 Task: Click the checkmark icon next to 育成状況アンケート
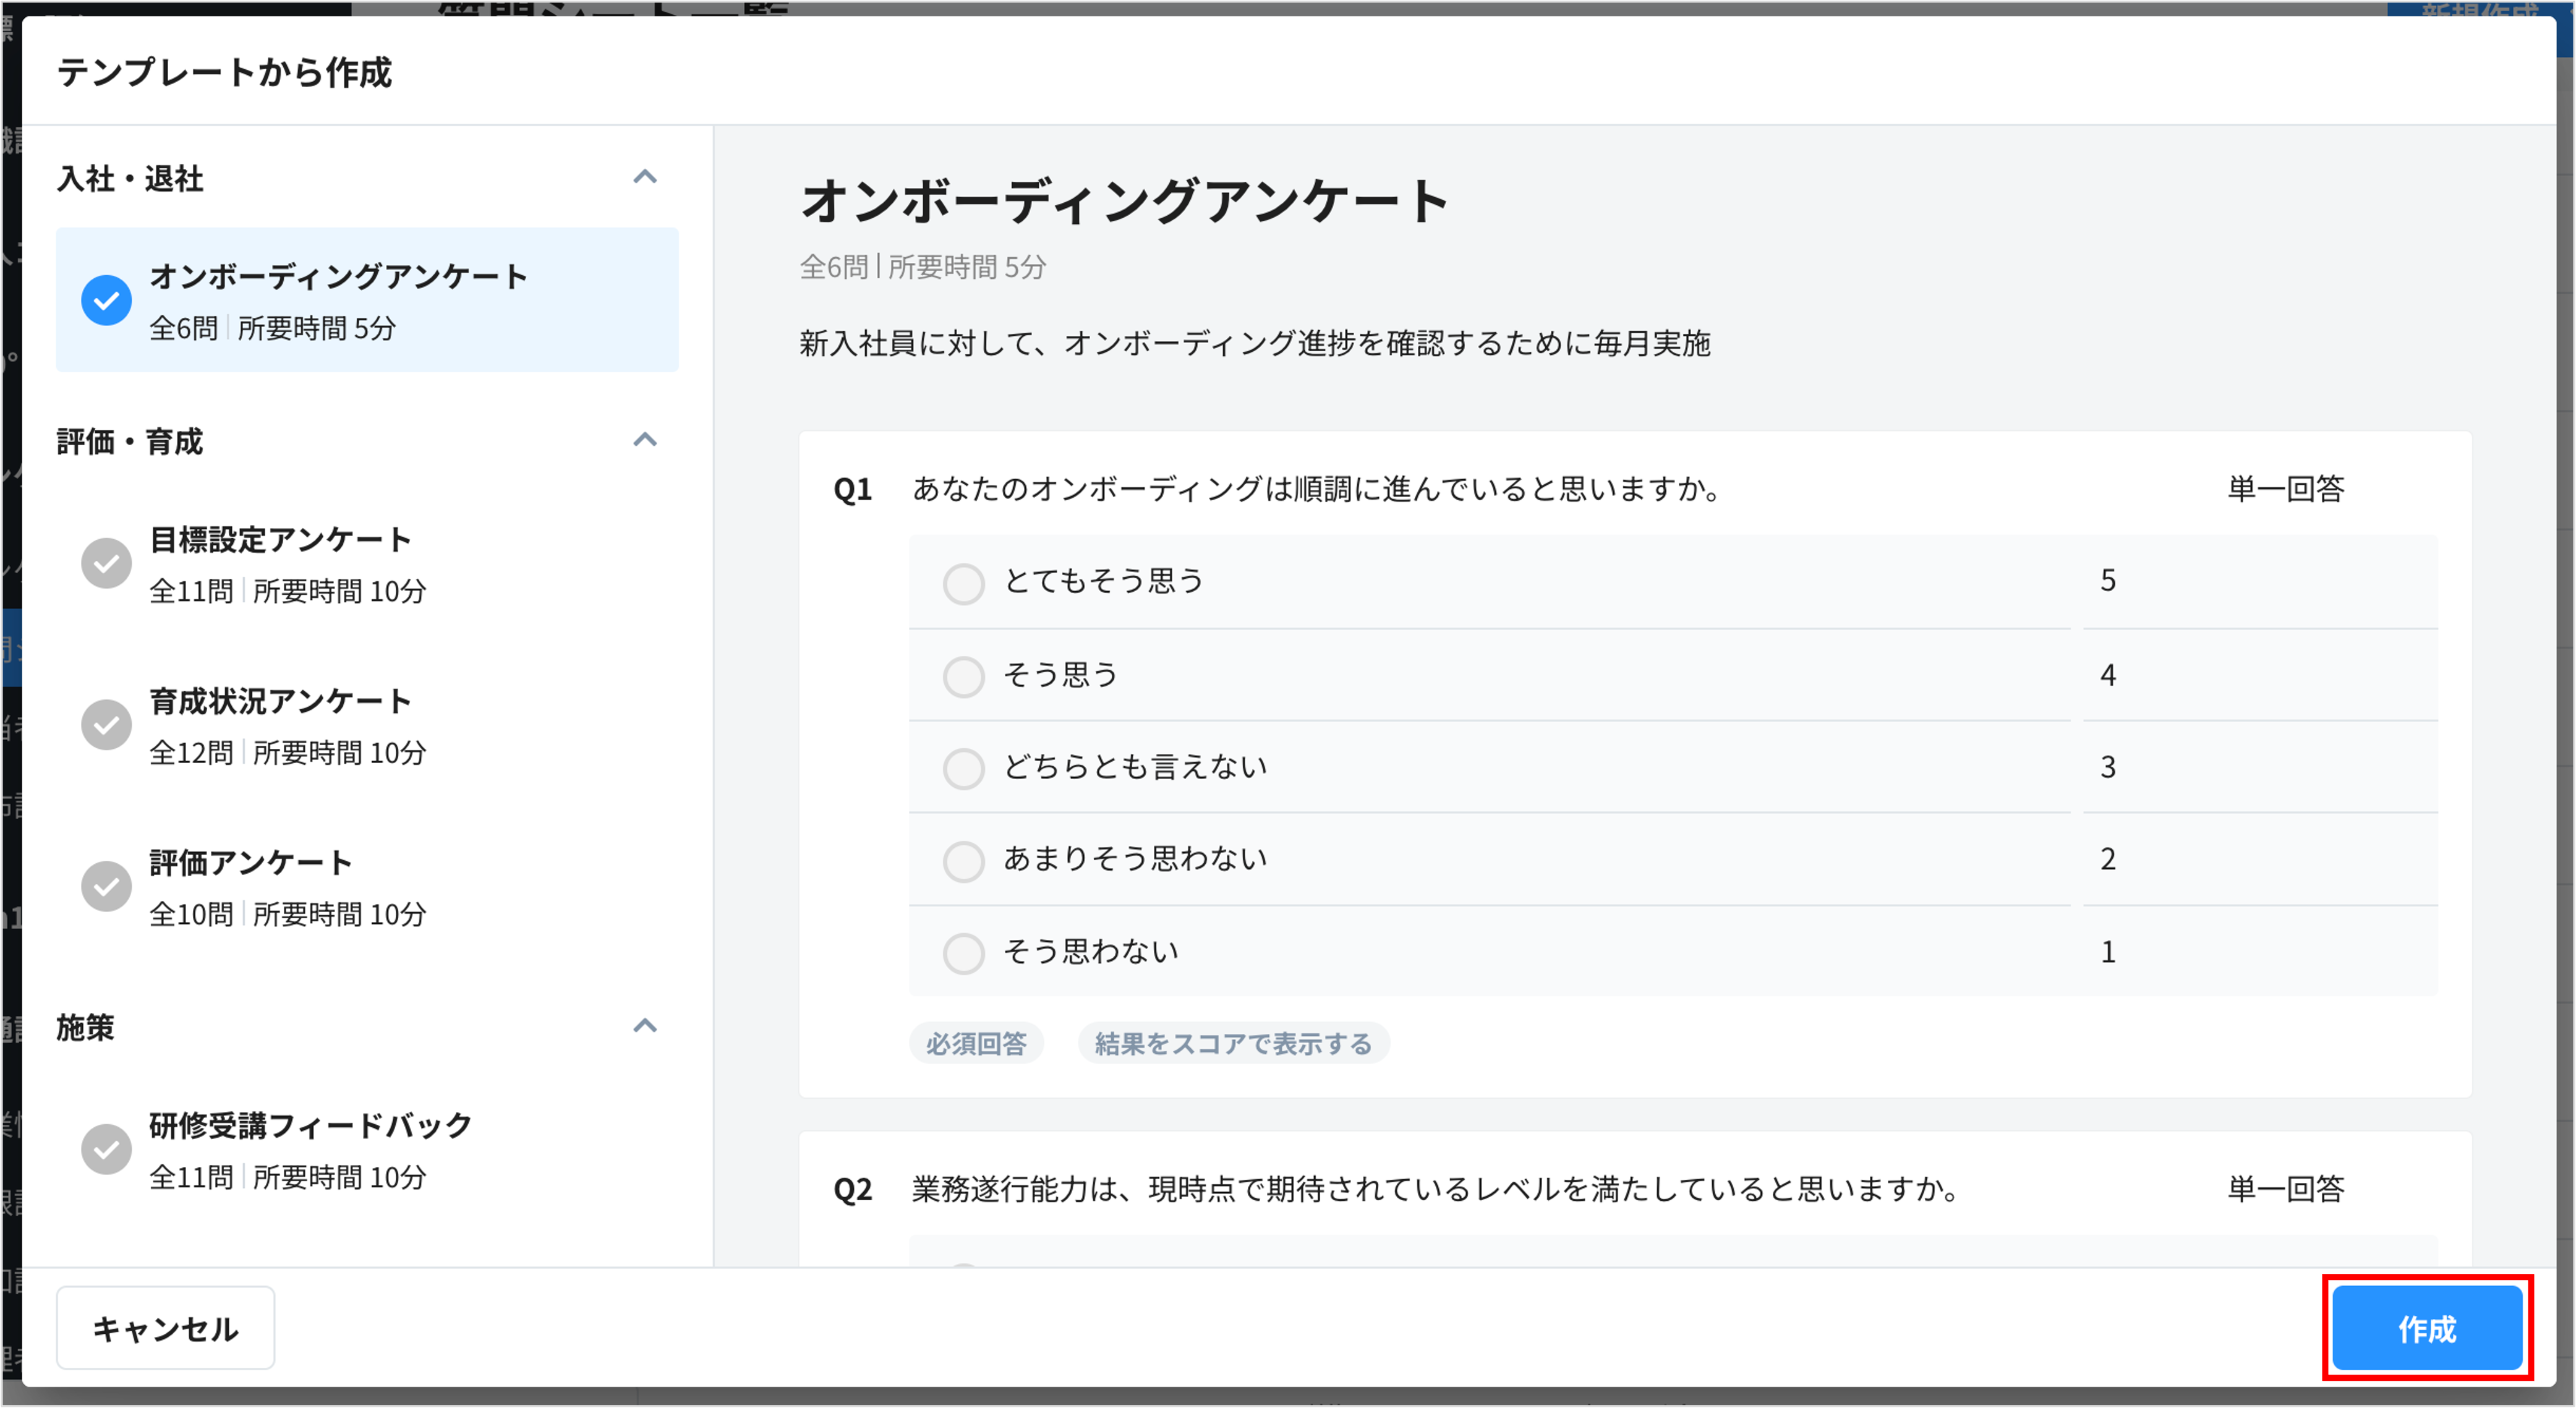(x=106, y=724)
